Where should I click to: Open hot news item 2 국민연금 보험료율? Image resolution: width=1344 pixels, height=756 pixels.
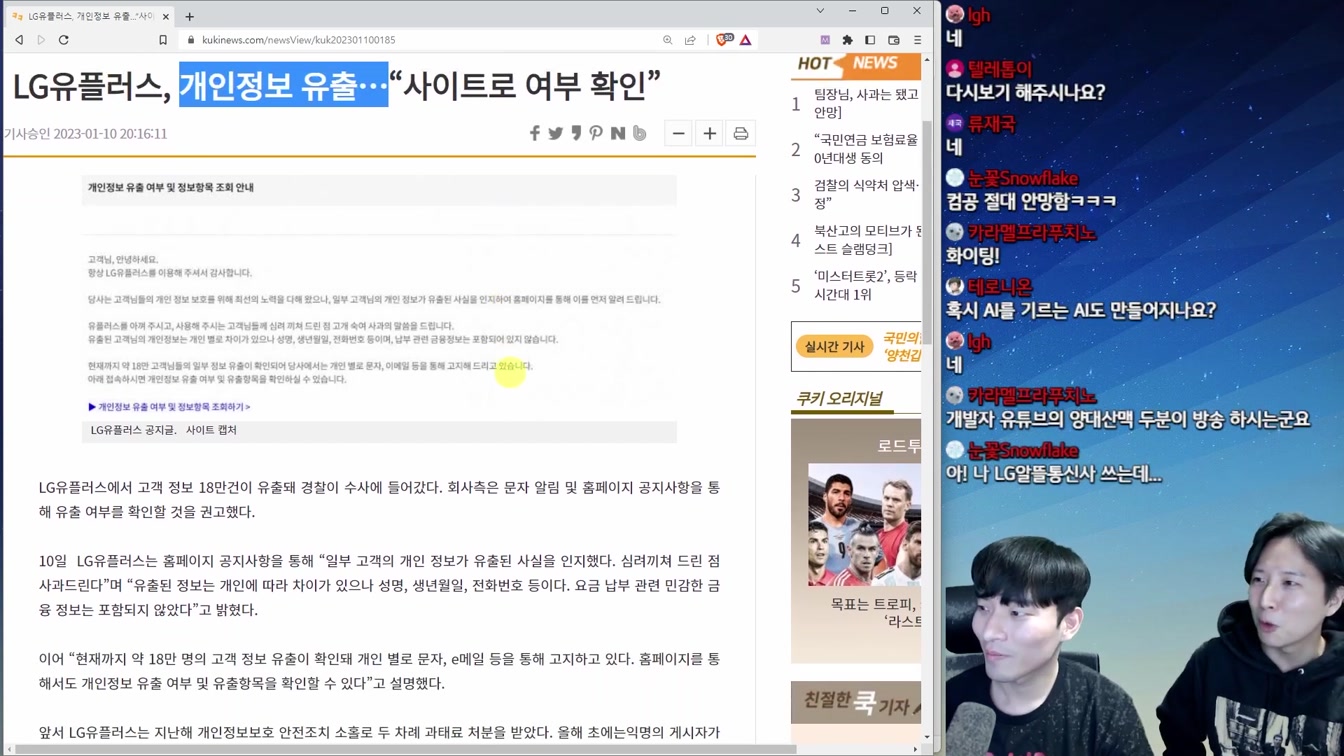866,149
